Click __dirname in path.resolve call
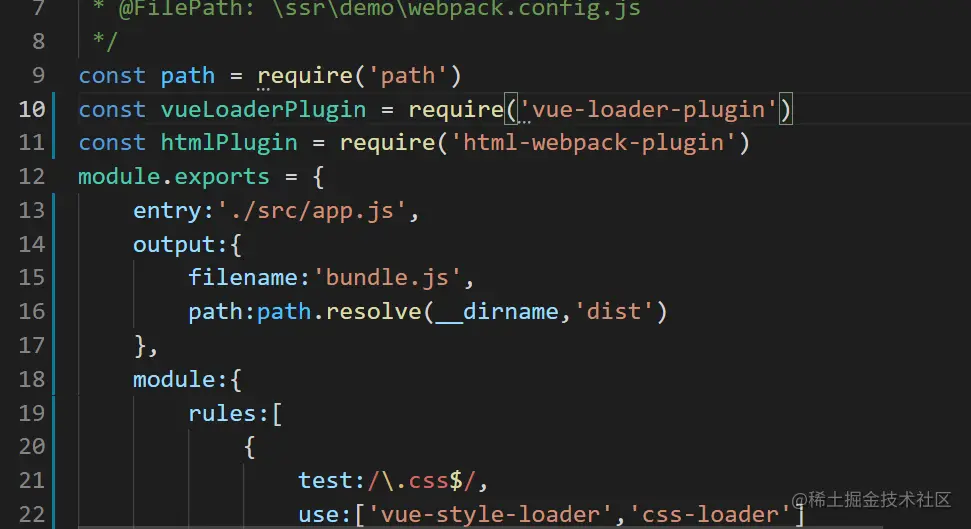 497,312
